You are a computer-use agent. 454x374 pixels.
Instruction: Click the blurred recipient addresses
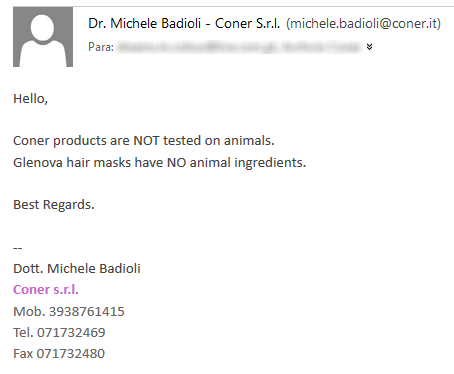tap(239, 47)
